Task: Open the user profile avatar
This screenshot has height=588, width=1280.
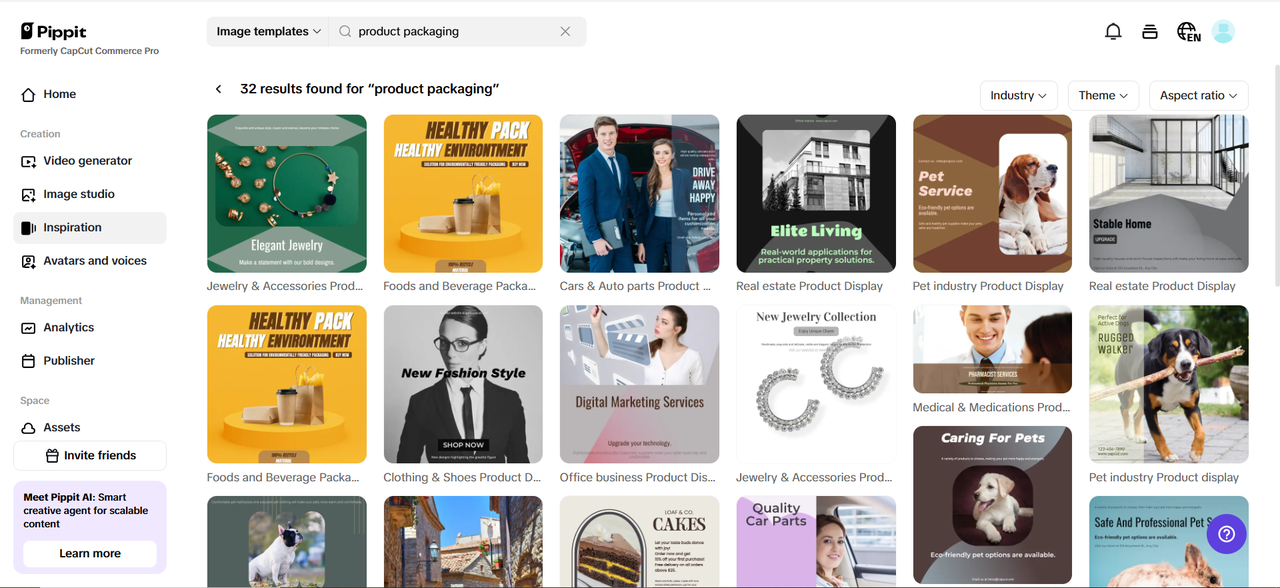Action: tap(1223, 32)
